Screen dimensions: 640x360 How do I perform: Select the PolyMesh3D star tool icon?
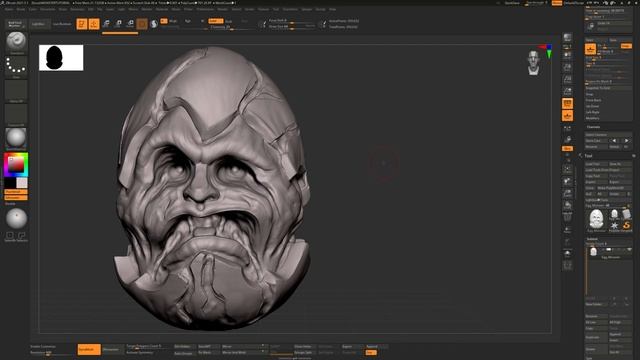coord(614,226)
